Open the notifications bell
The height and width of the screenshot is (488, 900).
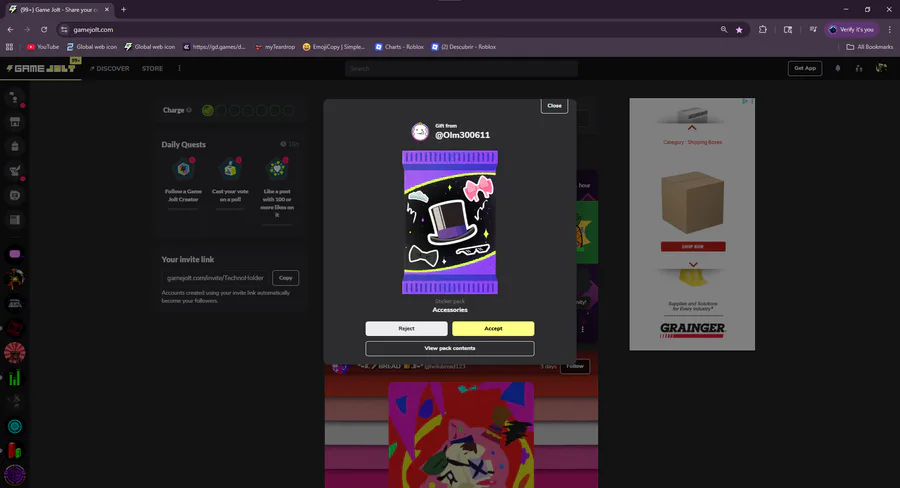tap(837, 68)
